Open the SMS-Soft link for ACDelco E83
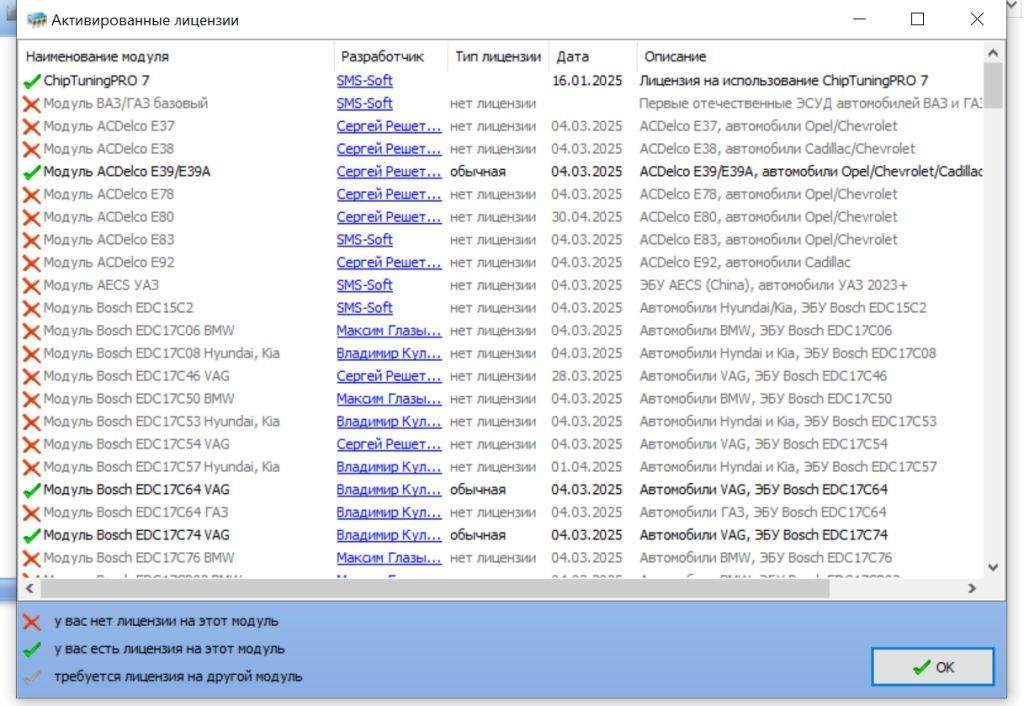This screenshot has height=706, width=1024. tap(364, 240)
